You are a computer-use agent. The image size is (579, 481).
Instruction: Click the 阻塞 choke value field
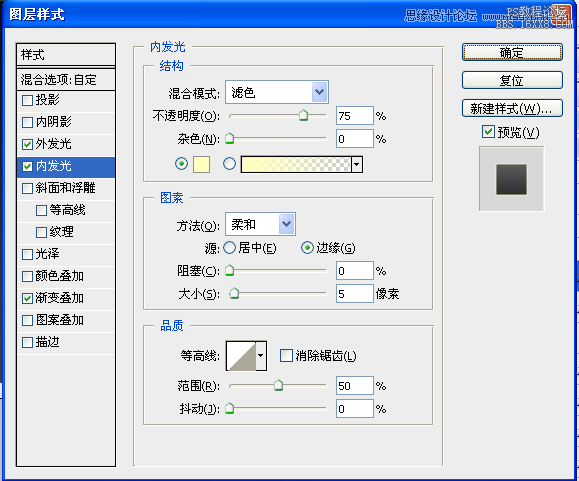click(x=354, y=271)
